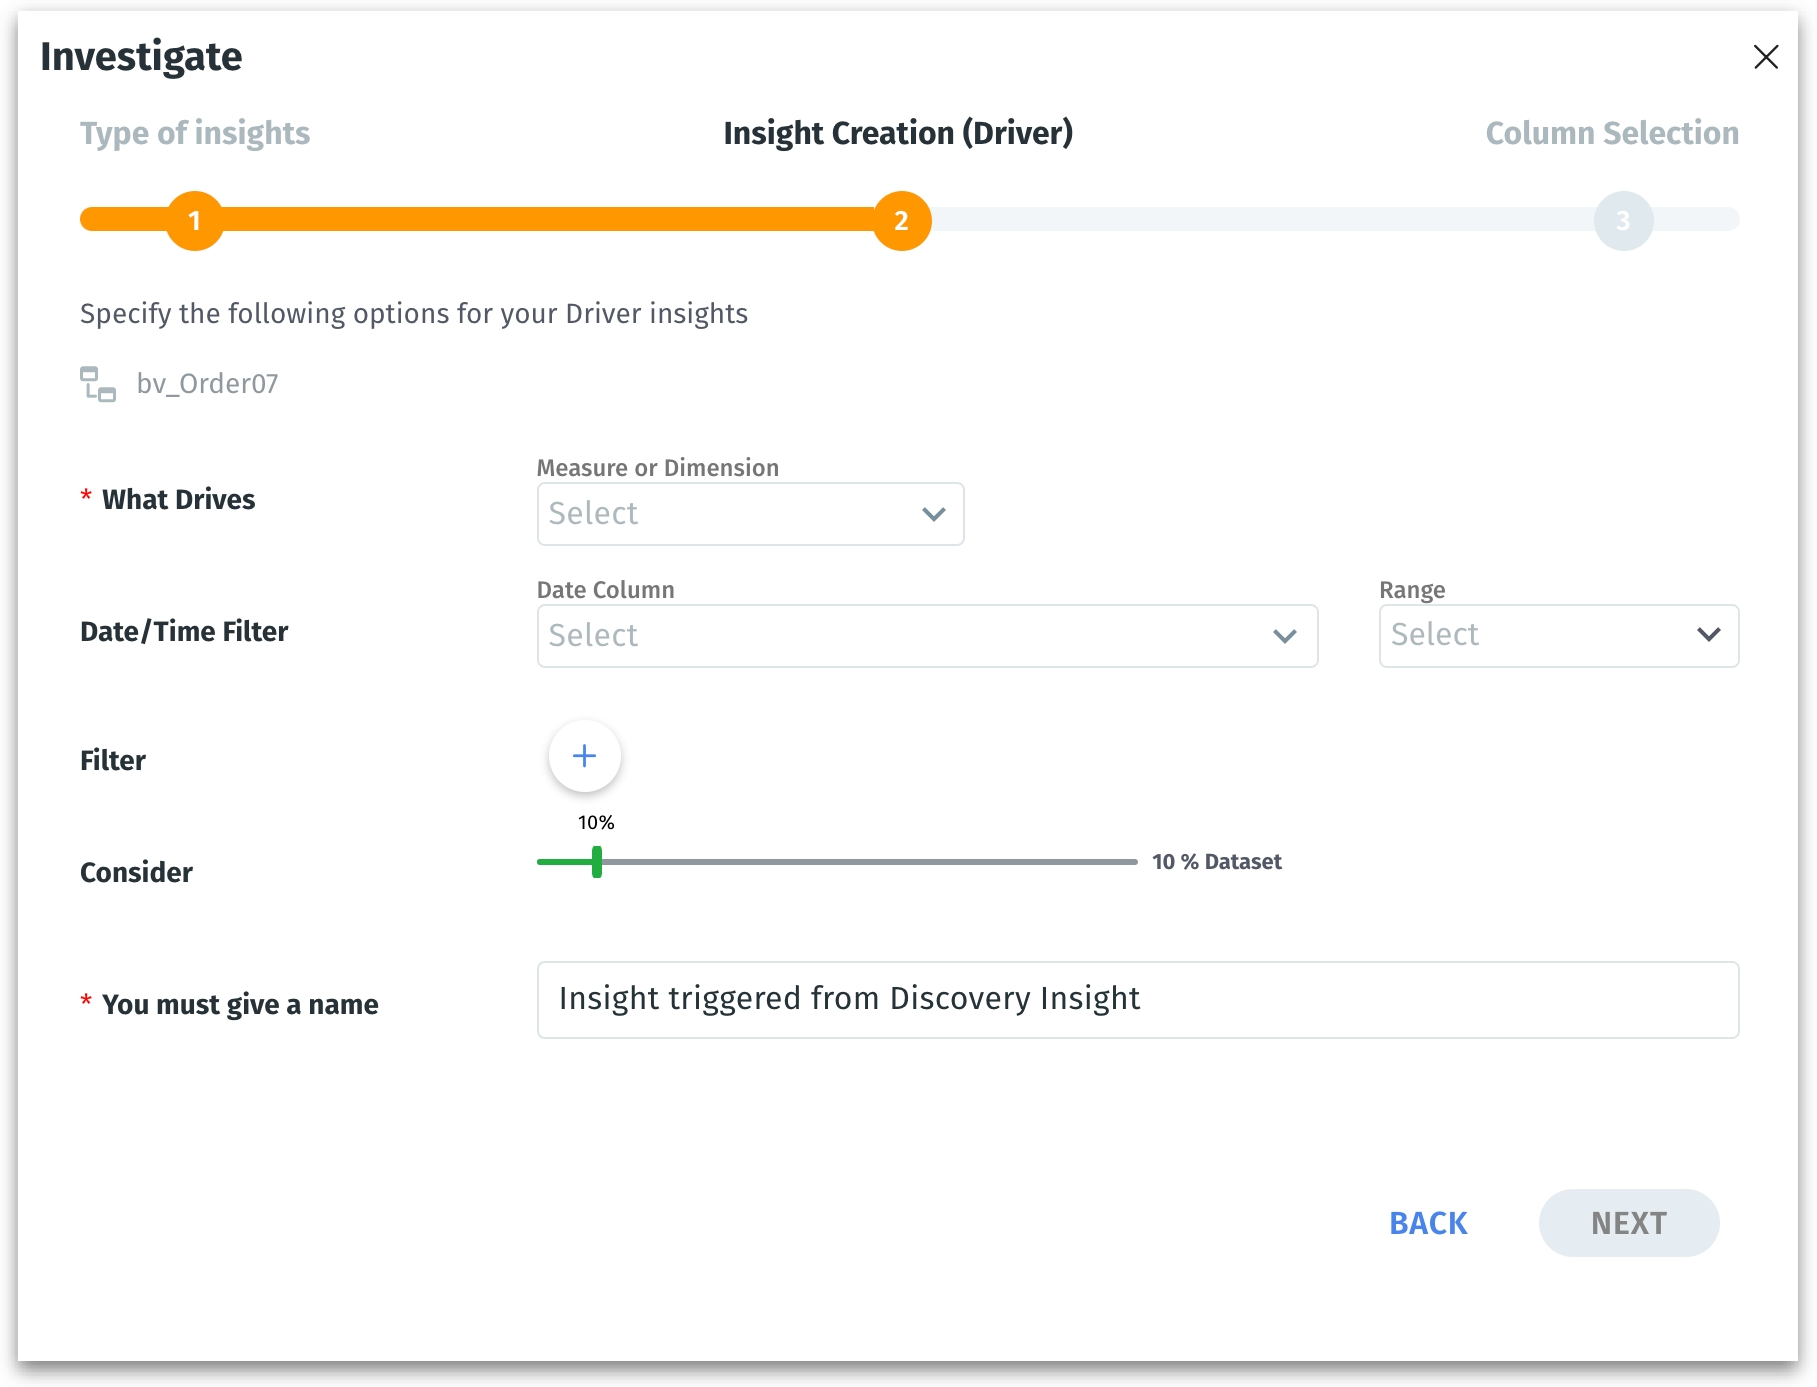Click chevron arrow of Range field
Viewport: 1817px width, 1387px height.
[x=1708, y=635]
